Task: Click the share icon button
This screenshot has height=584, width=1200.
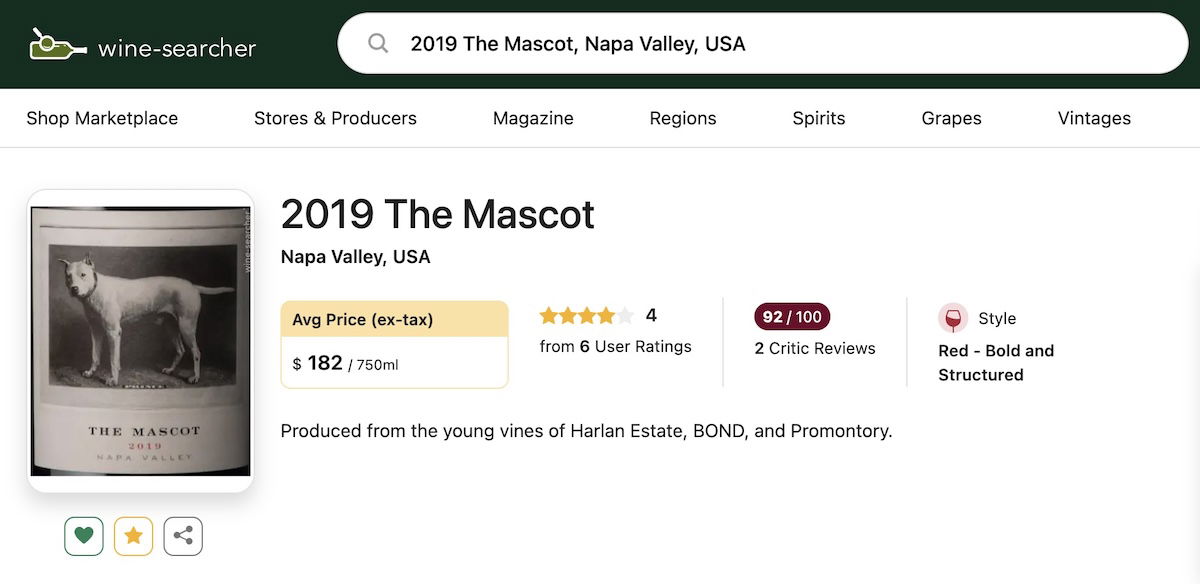Action: pos(183,536)
